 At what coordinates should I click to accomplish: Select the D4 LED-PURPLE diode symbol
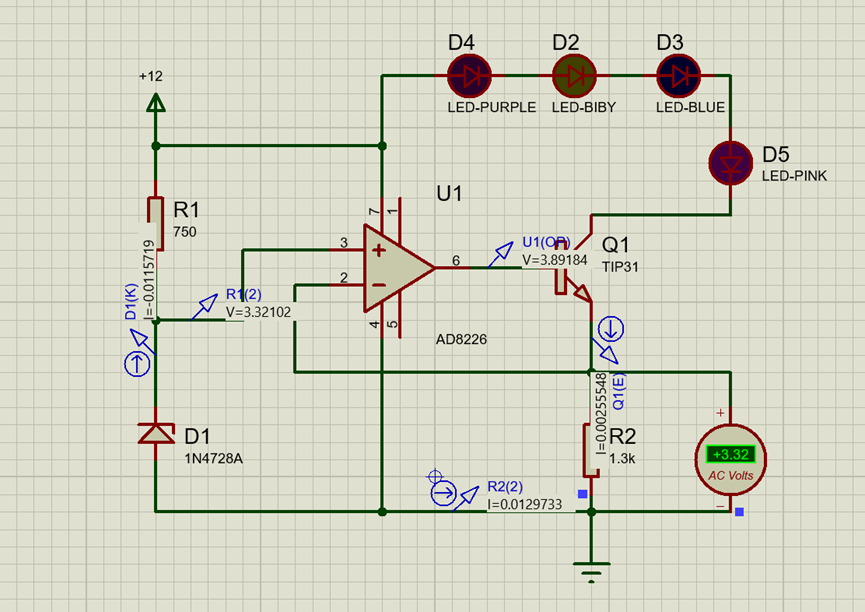pos(469,76)
